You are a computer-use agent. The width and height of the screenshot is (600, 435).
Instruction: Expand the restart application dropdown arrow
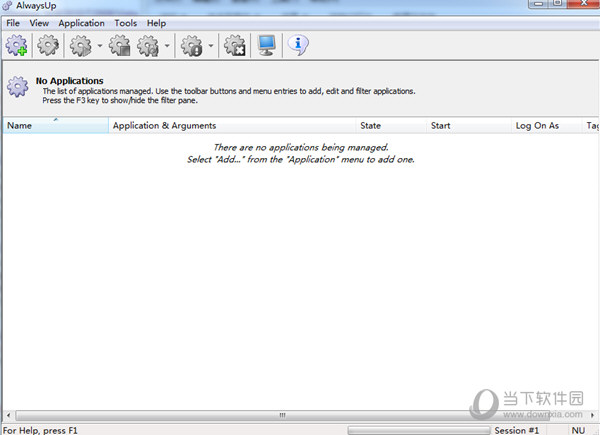[x=167, y=46]
